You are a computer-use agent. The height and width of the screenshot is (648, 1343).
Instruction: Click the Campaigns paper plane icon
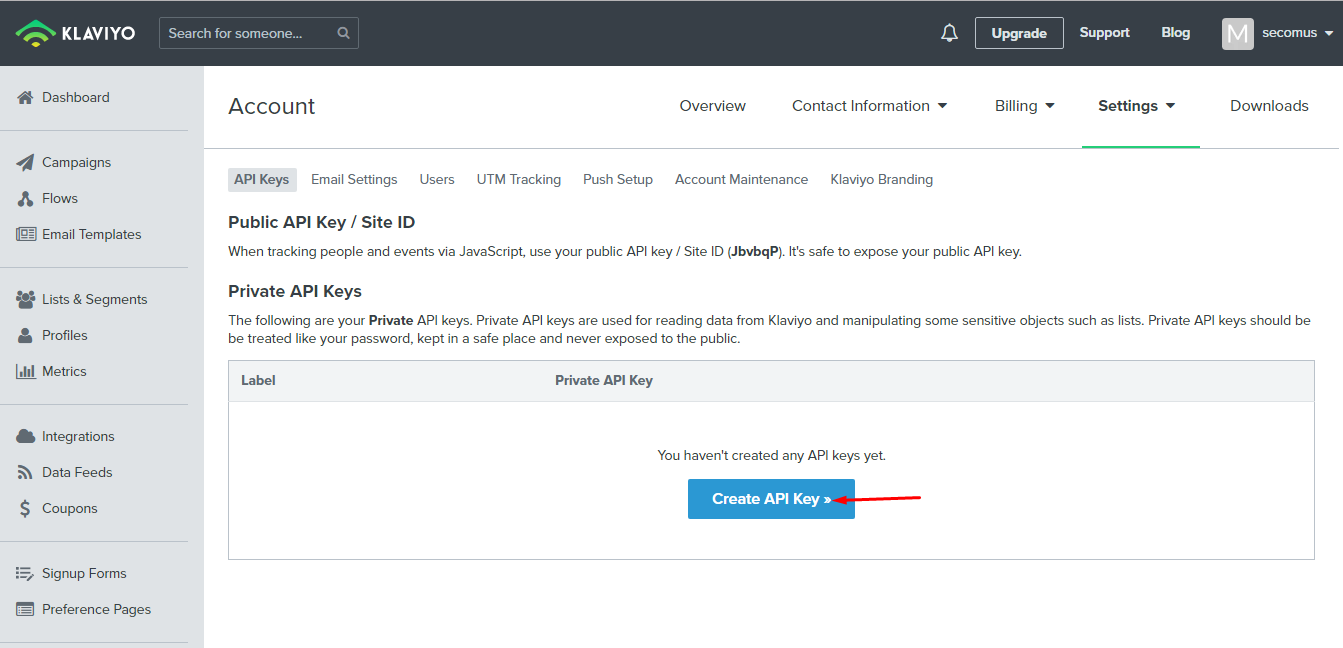click(26, 162)
